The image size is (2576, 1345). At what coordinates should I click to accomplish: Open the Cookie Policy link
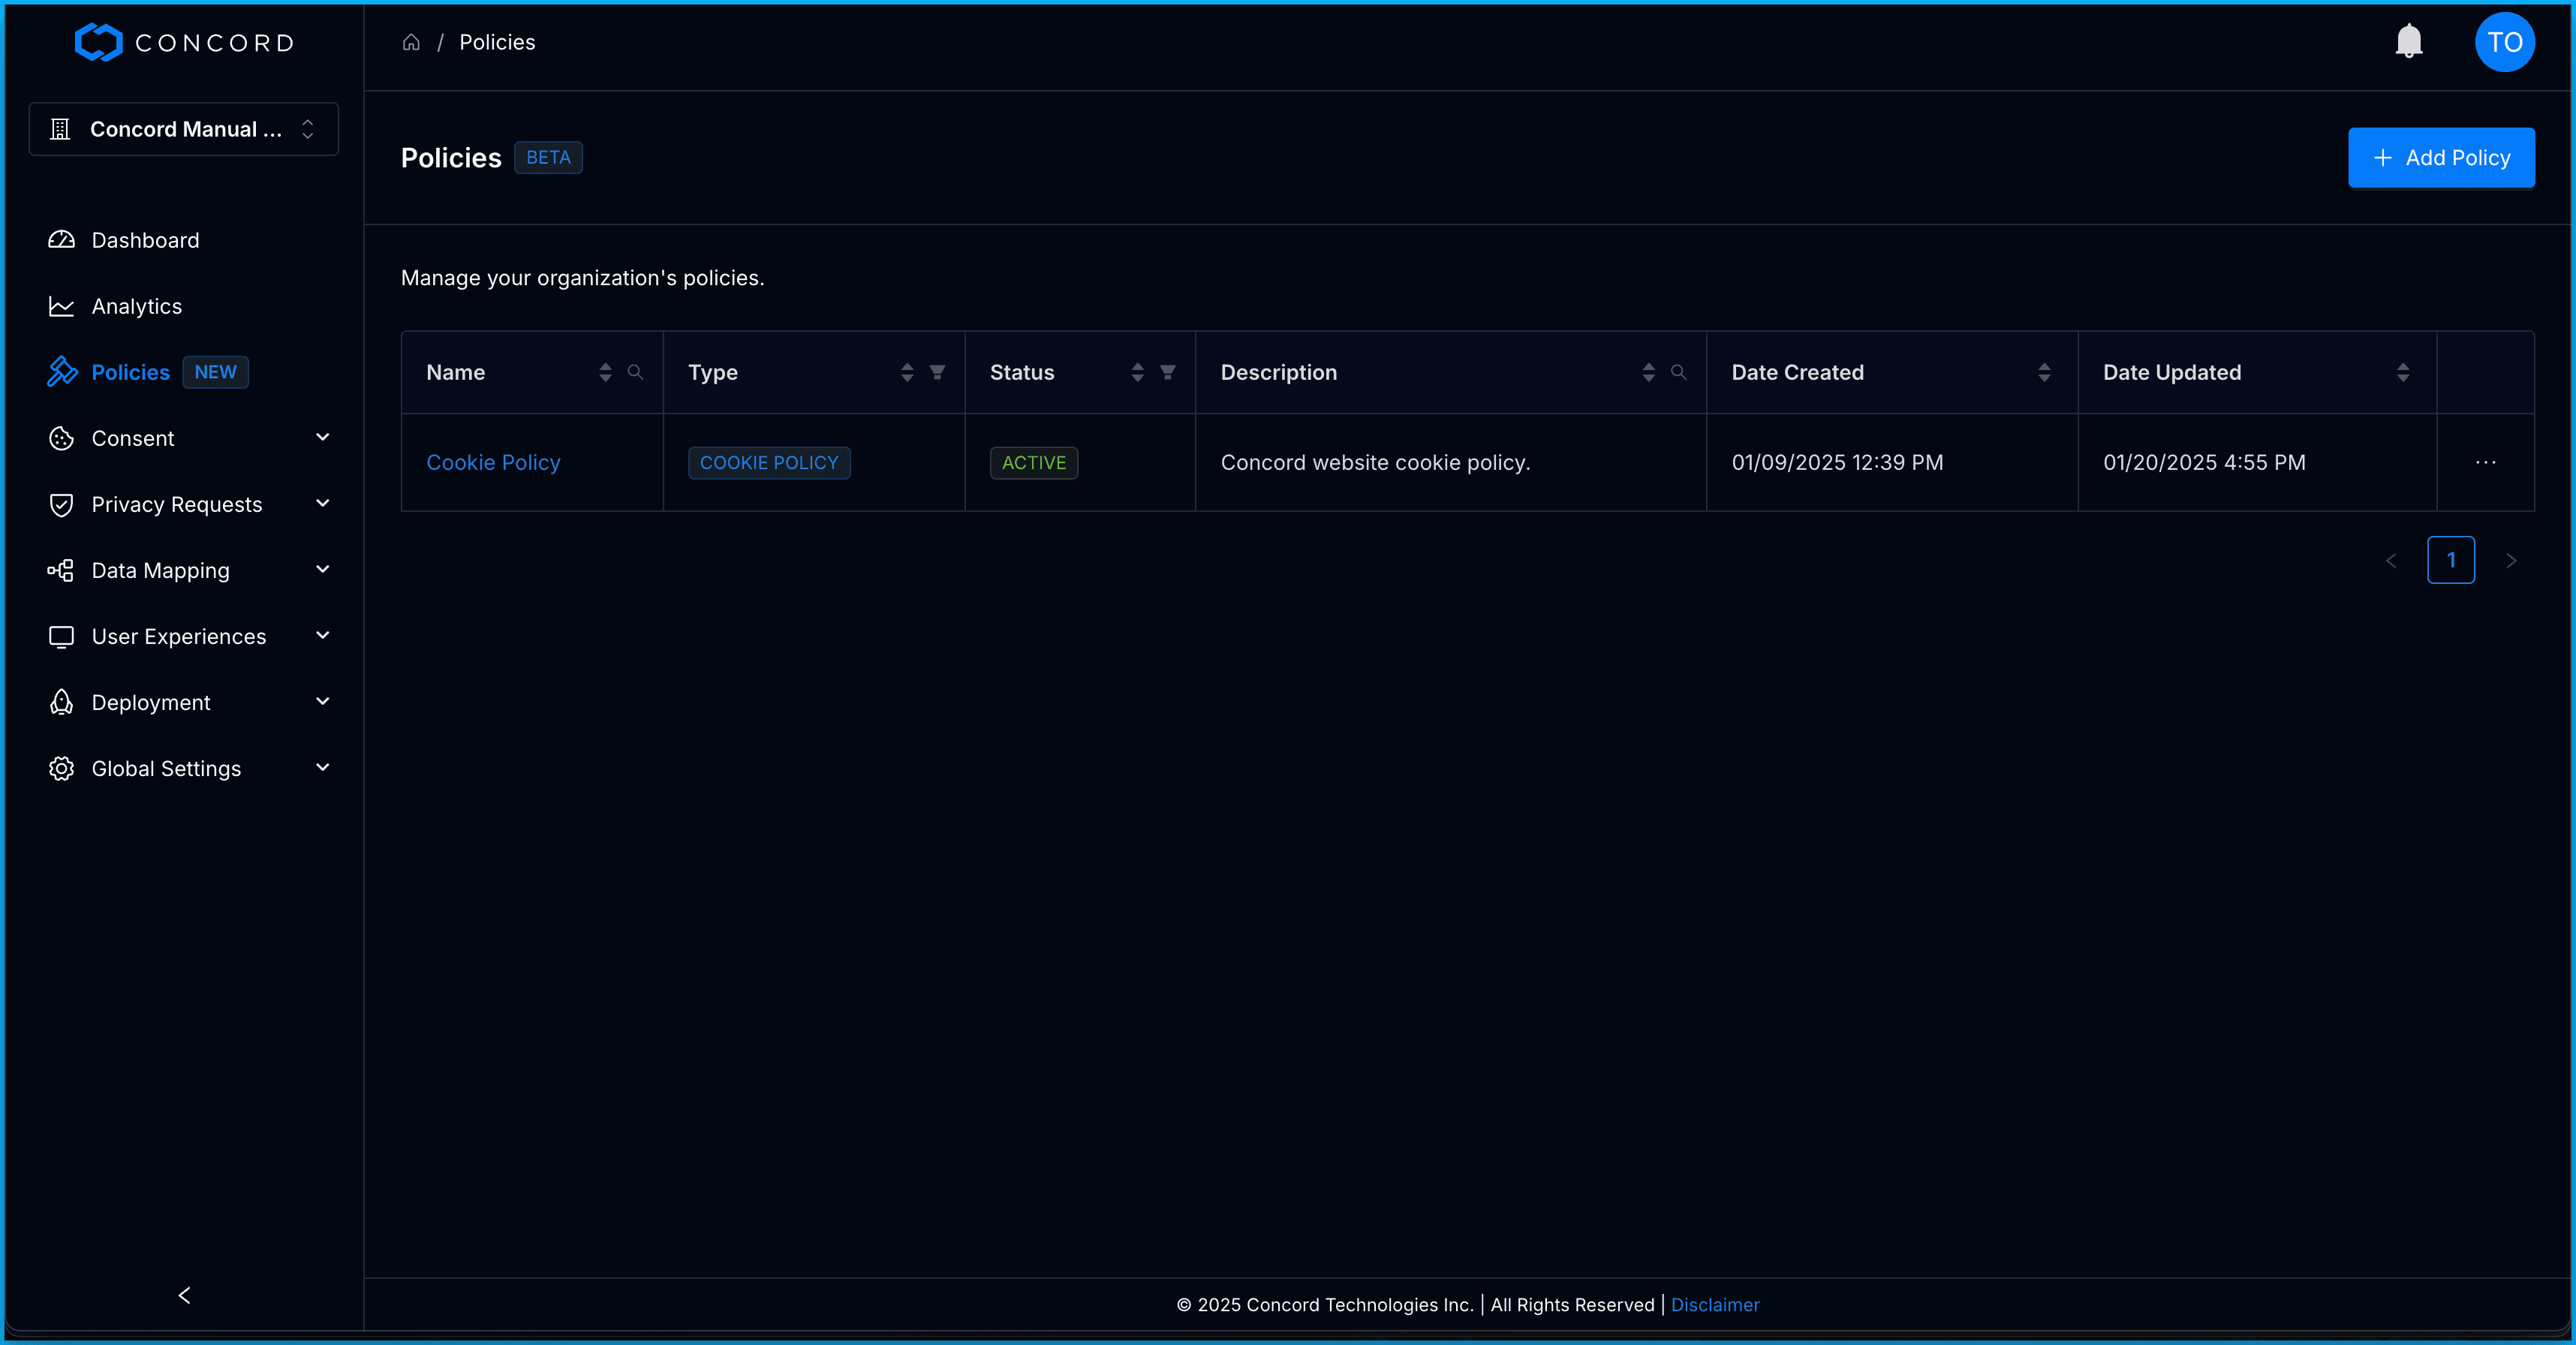493,462
